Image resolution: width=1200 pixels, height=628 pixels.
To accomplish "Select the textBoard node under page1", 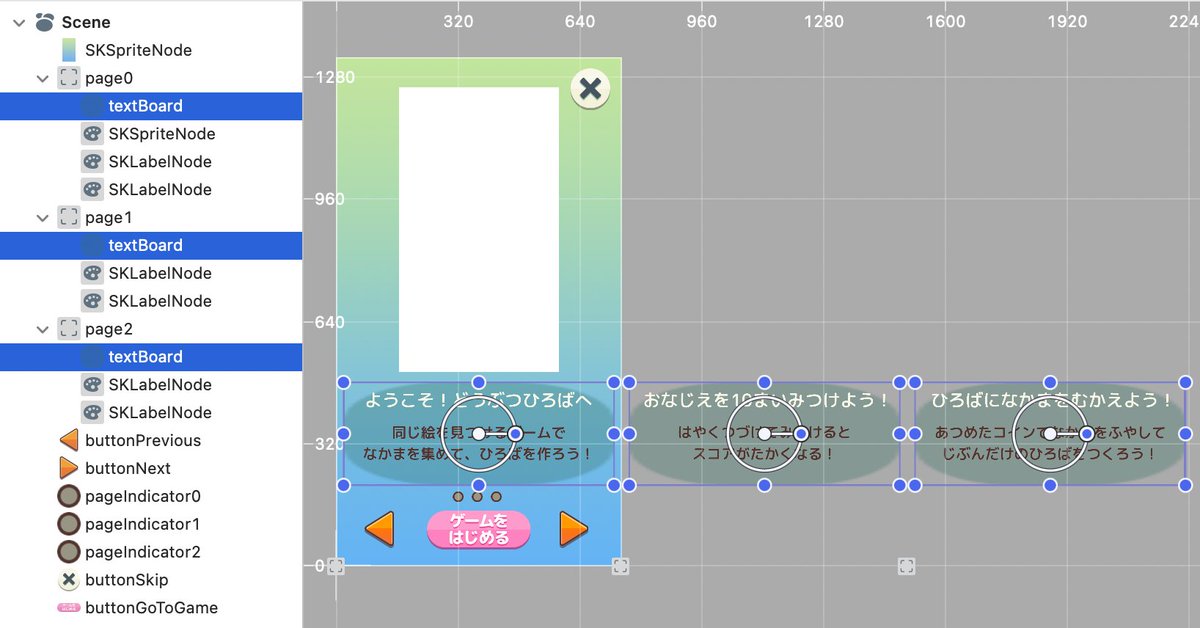I will click(x=145, y=245).
